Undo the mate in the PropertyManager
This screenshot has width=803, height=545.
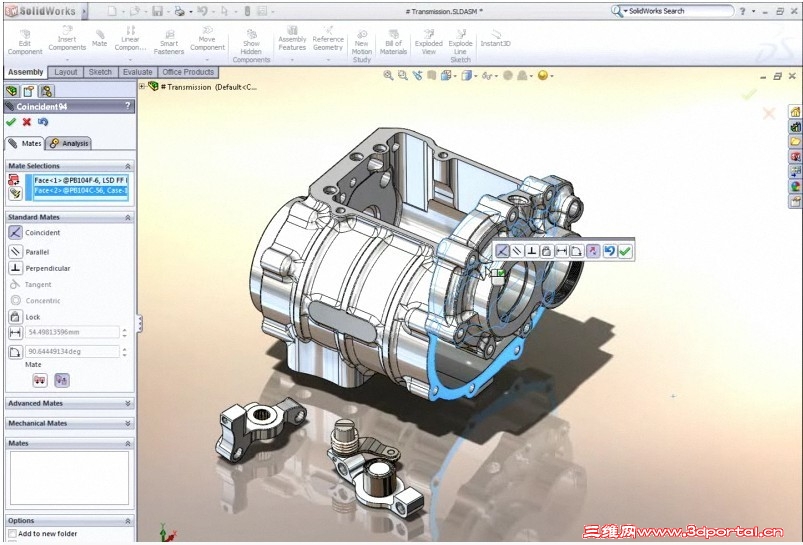tap(43, 122)
